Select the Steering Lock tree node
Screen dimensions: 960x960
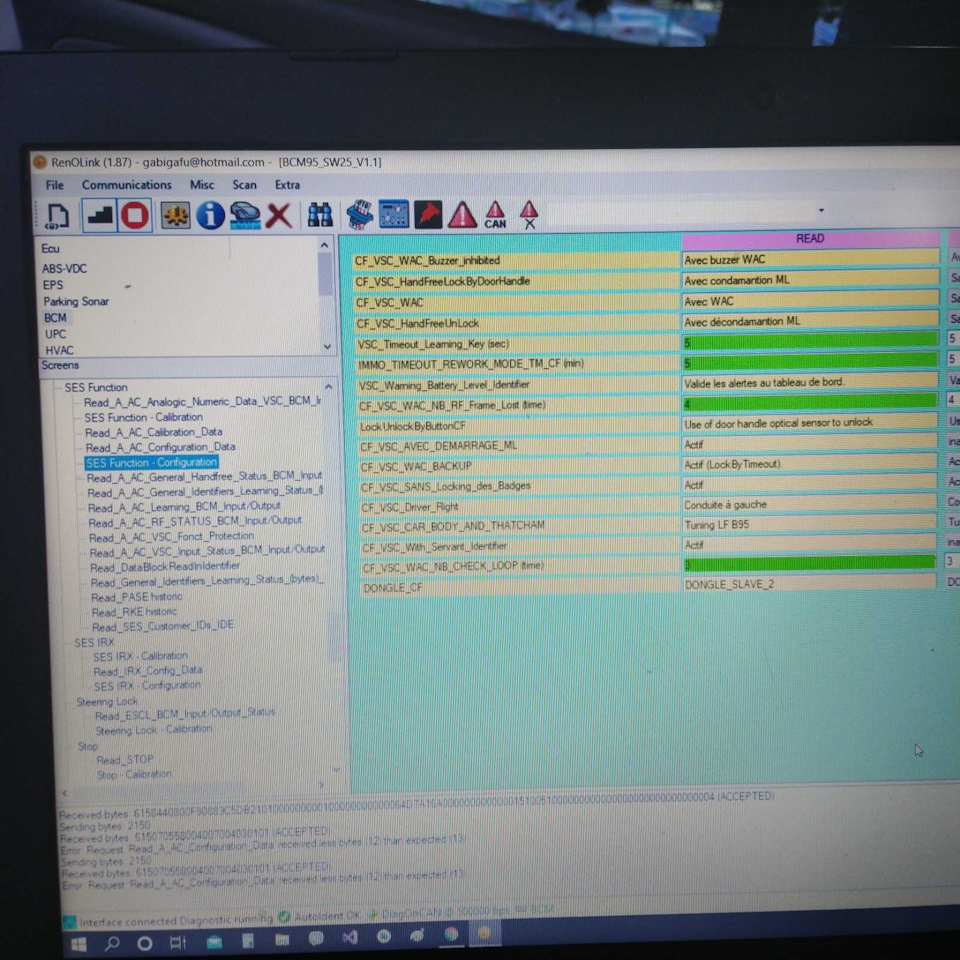pyautogui.click(x=107, y=702)
